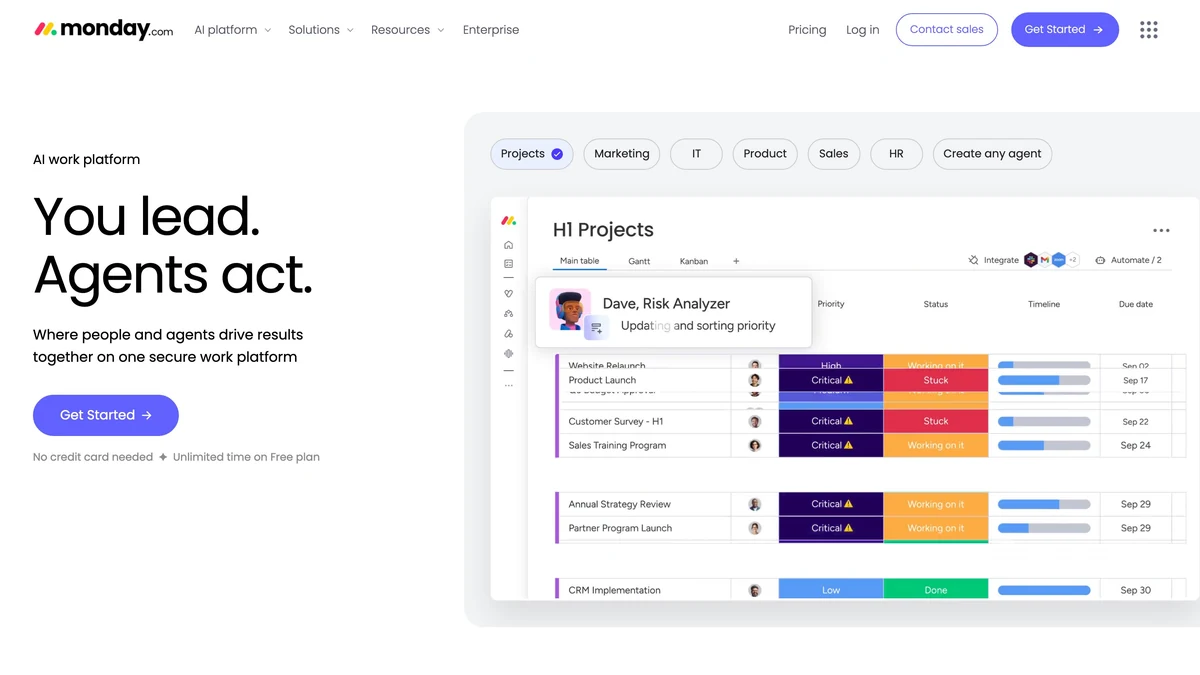
Task: Click the Timeline column header
Action: coord(1044,304)
